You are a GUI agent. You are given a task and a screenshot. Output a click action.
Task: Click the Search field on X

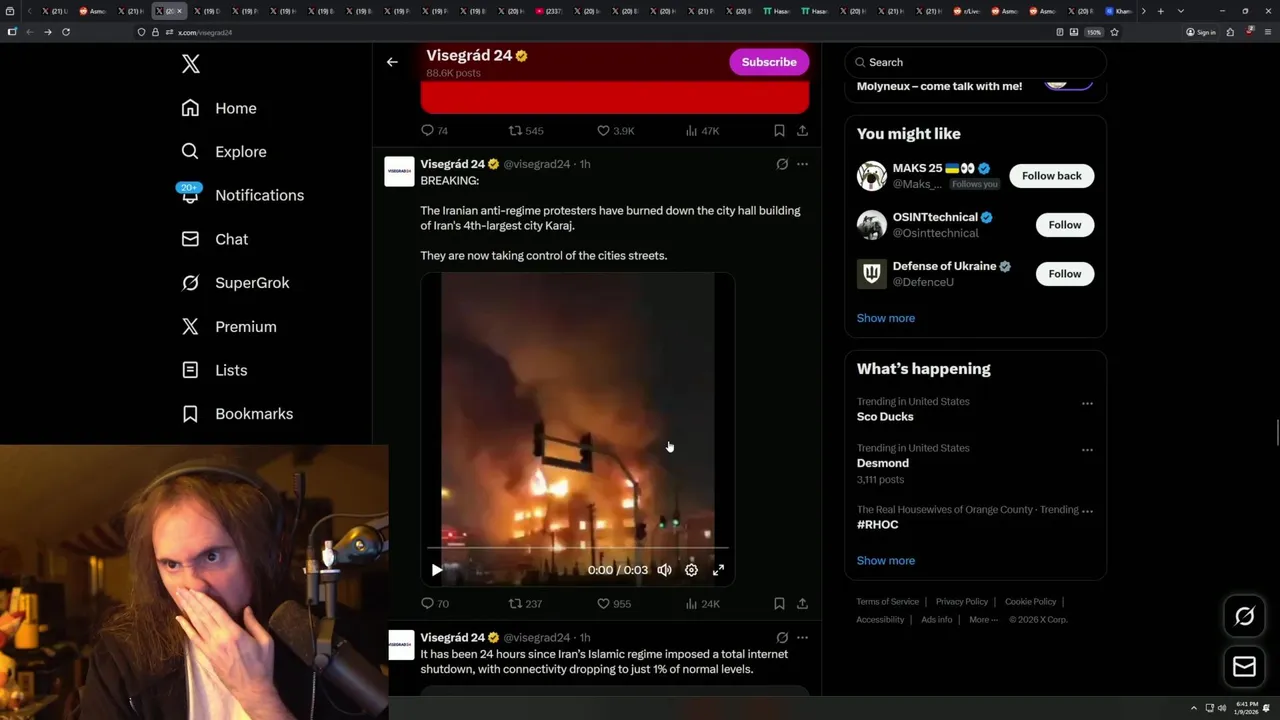(975, 62)
